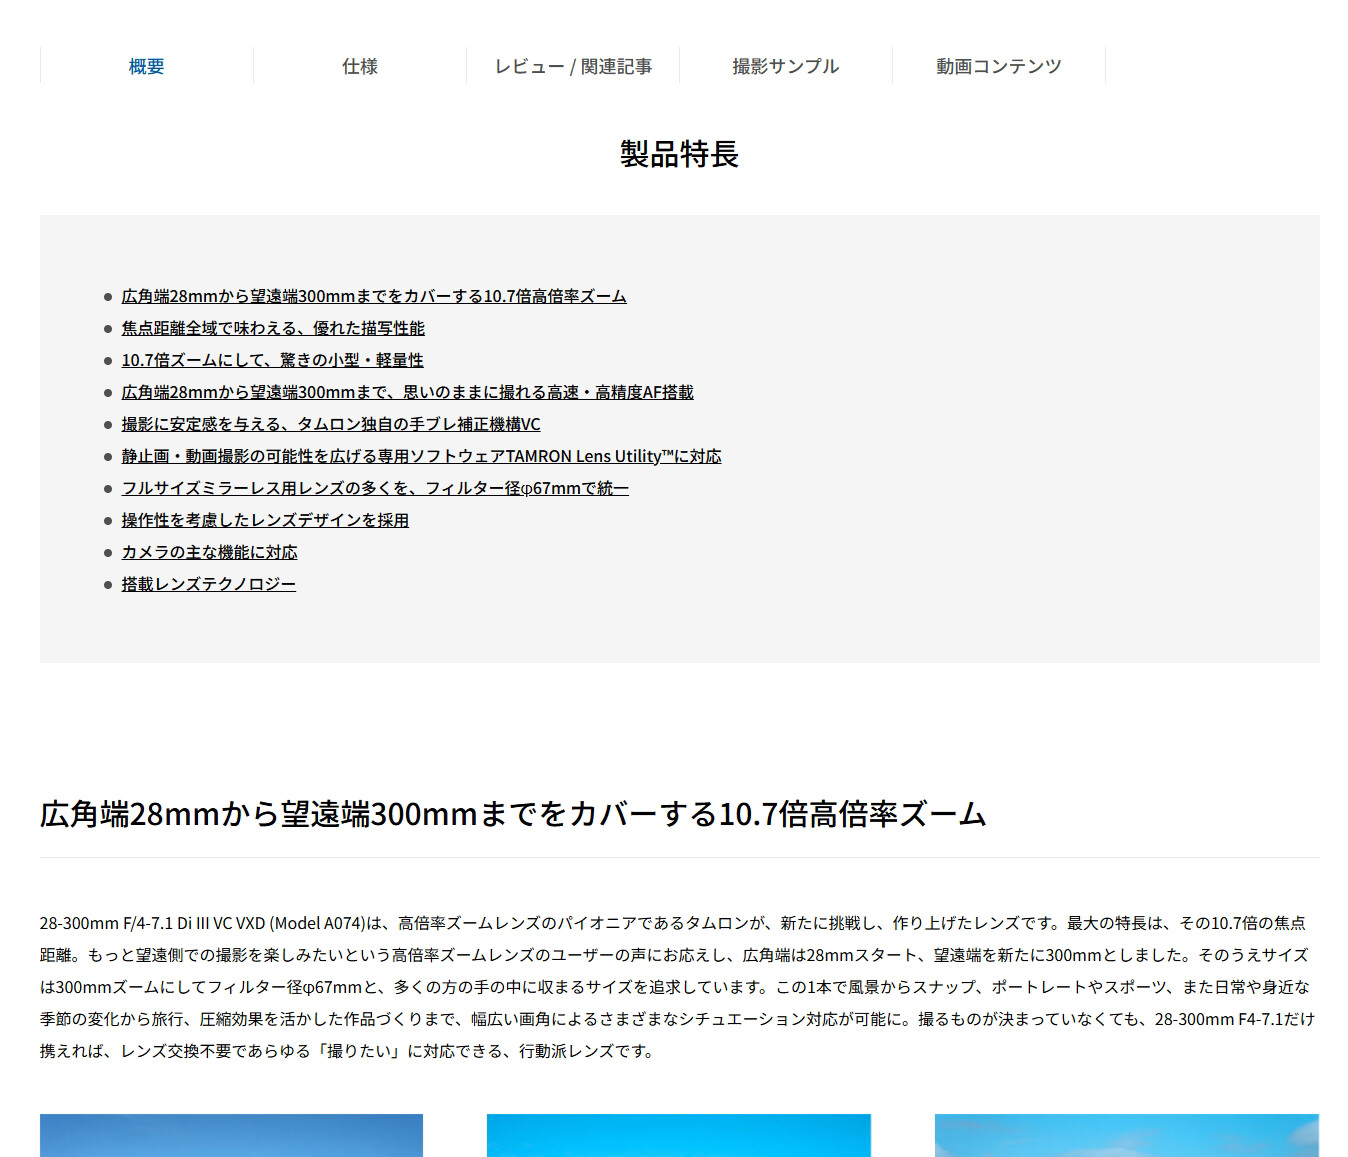Click the 高速・高精度AF搭載 feature link
Viewport: 1348px width, 1157px height.
pos(408,392)
